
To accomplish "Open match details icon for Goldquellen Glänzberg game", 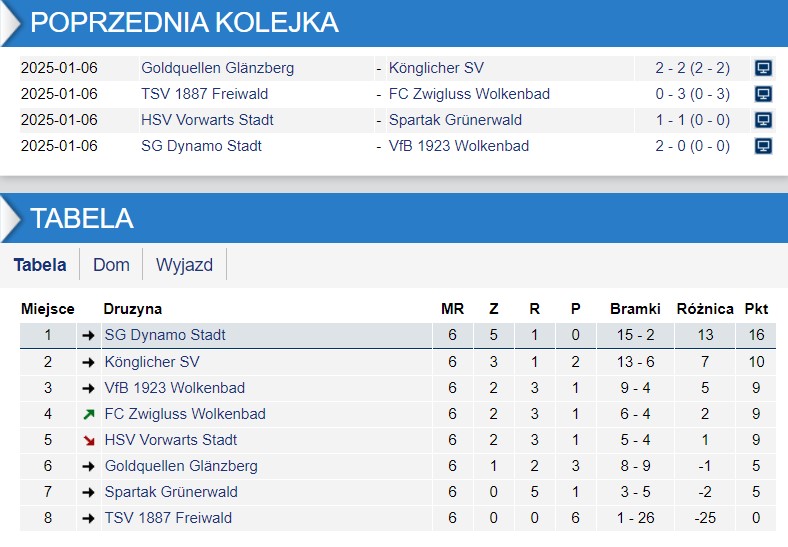I will pyautogui.click(x=763, y=68).
